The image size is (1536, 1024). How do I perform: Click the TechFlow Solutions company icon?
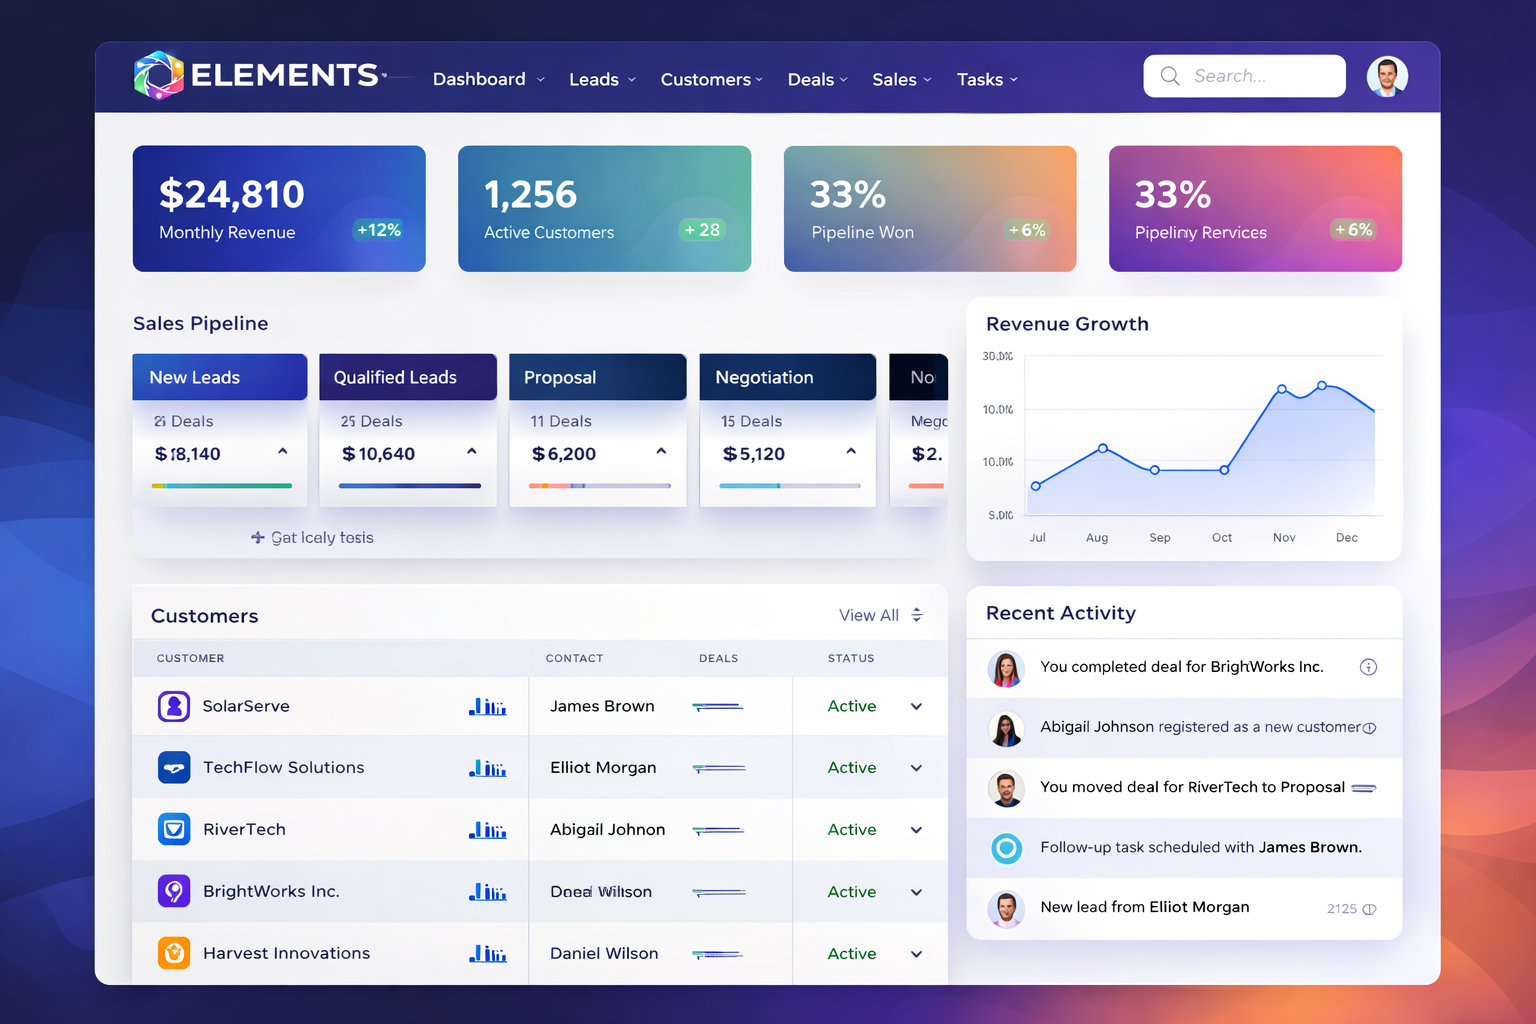coord(174,768)
